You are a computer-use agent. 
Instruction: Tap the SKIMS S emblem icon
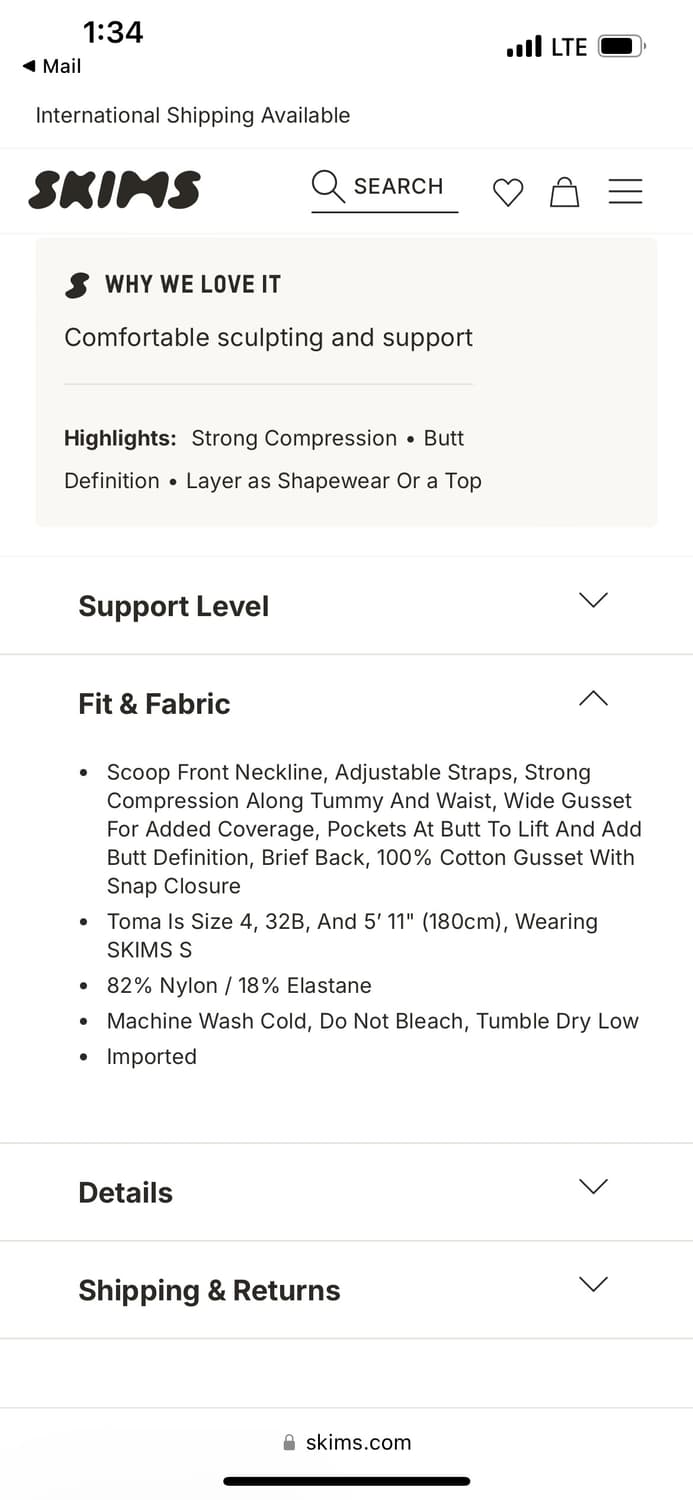coord(77,285)
